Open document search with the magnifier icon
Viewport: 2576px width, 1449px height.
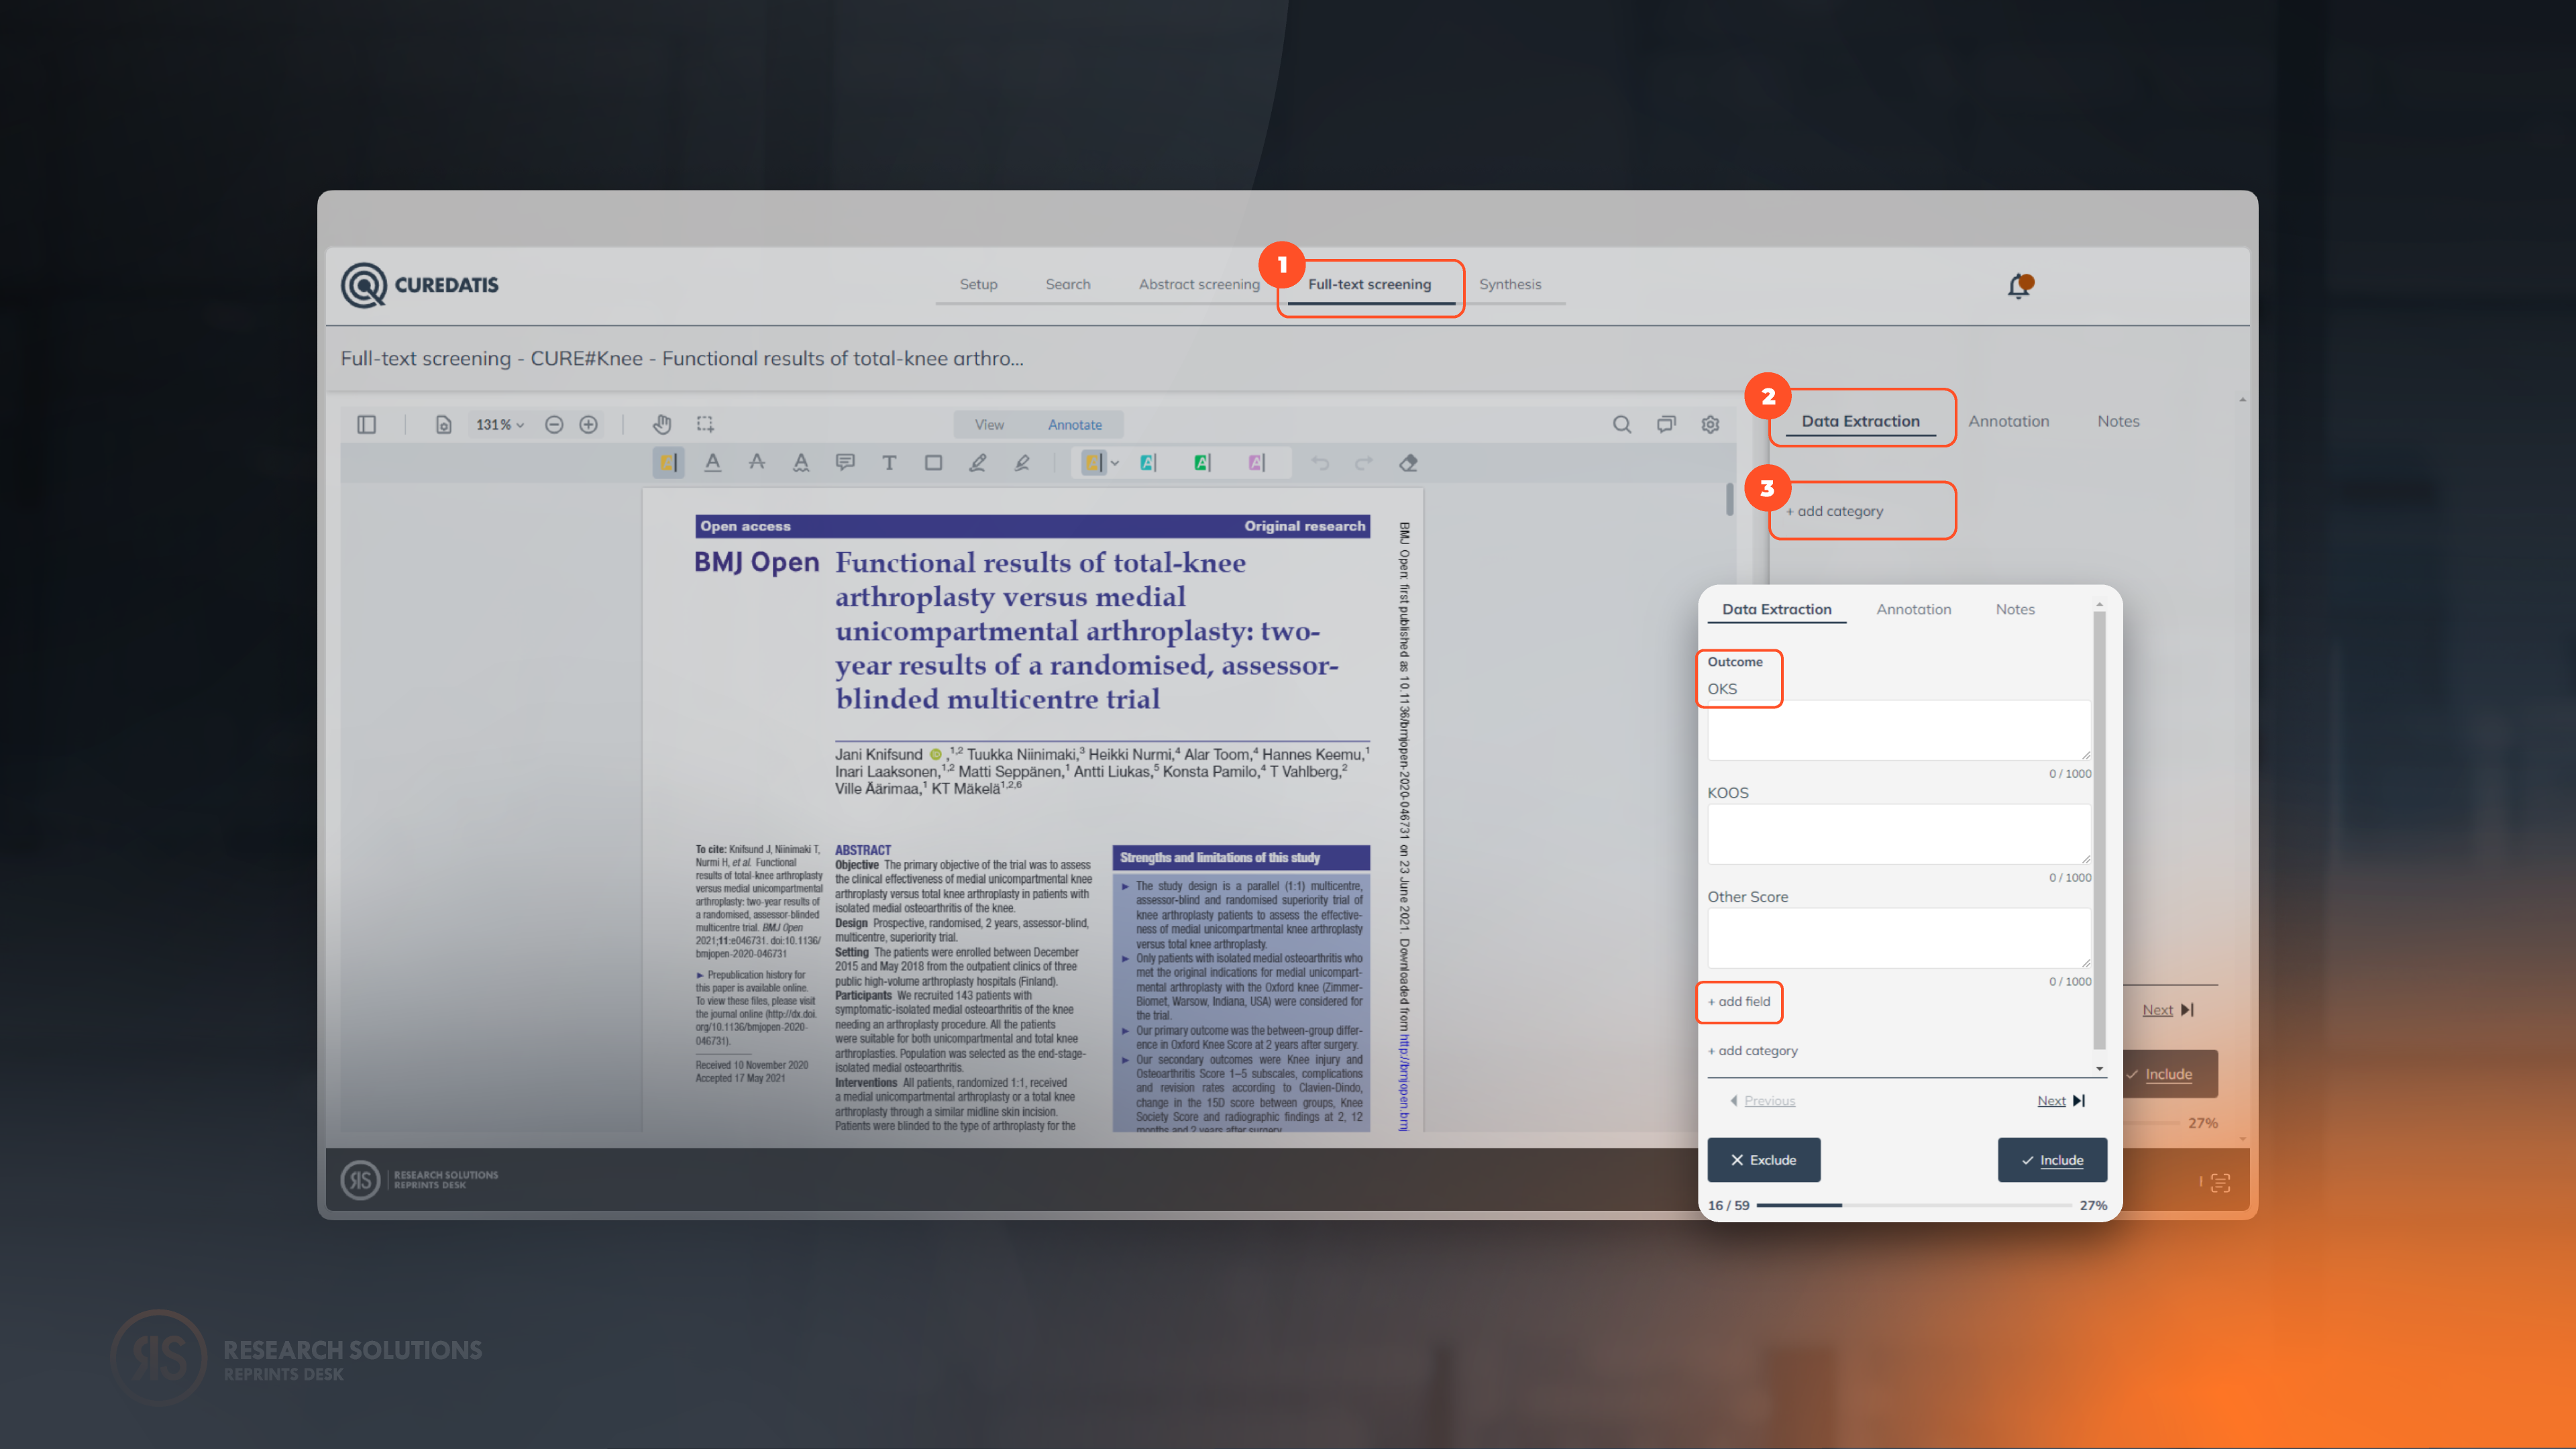pos(1622,424)
